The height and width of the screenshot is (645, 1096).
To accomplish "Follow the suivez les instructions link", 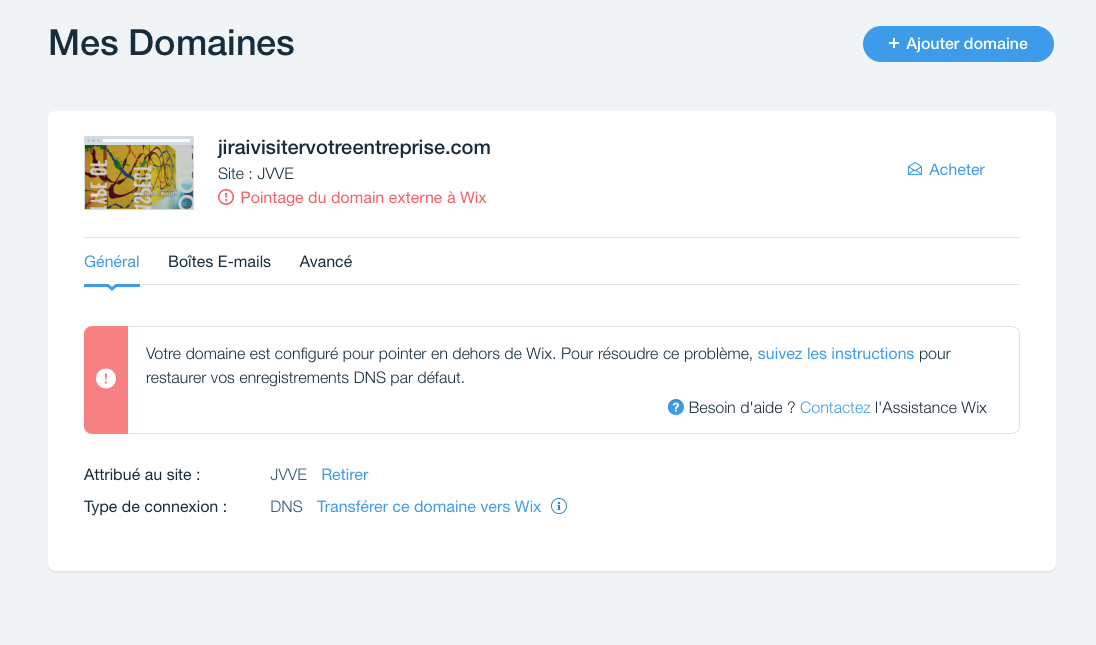I will coord(835,354).
